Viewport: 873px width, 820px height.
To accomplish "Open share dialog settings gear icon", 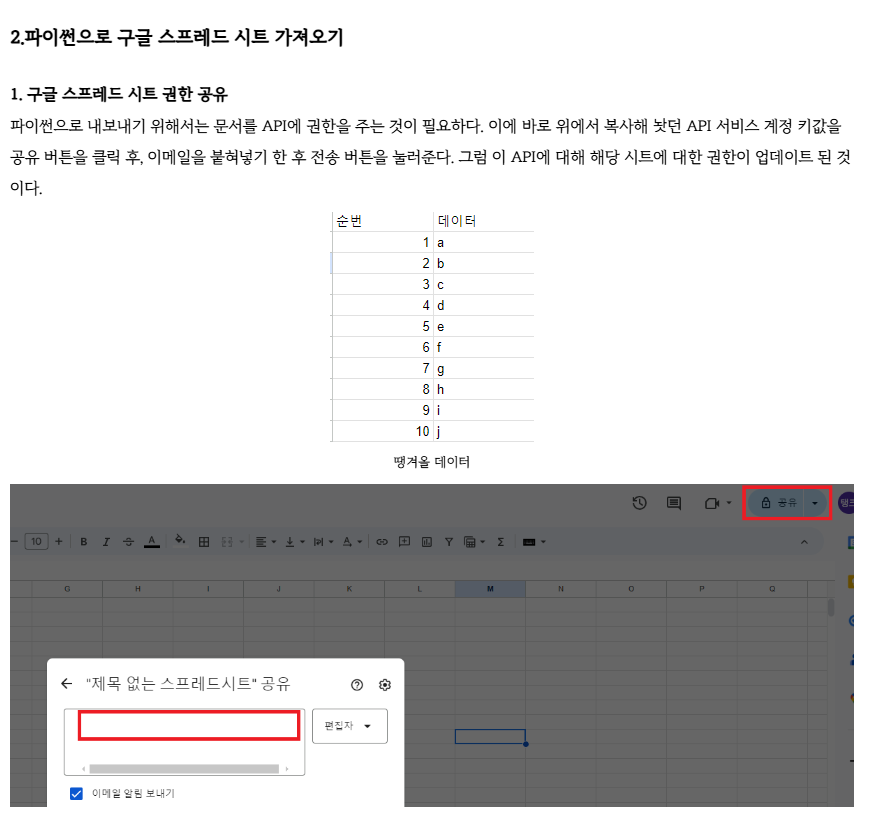I will [x=384, y=685].
